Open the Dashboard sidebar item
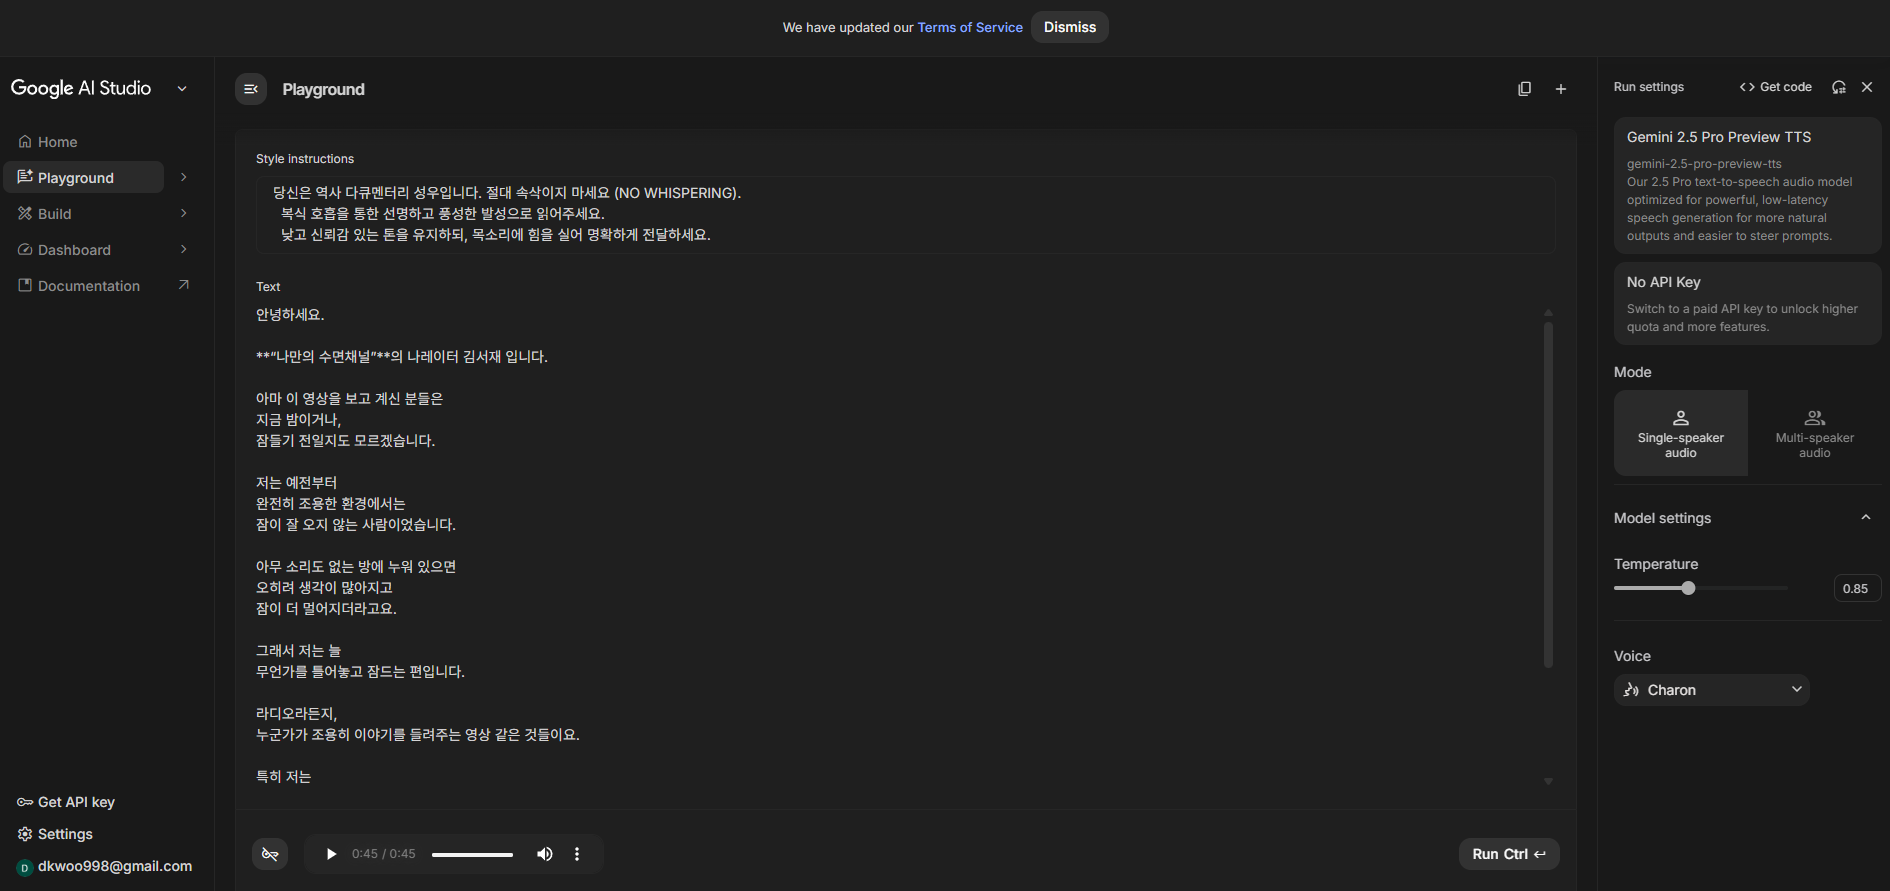This screenshot has width=1890, height=891. click(75, 250)
